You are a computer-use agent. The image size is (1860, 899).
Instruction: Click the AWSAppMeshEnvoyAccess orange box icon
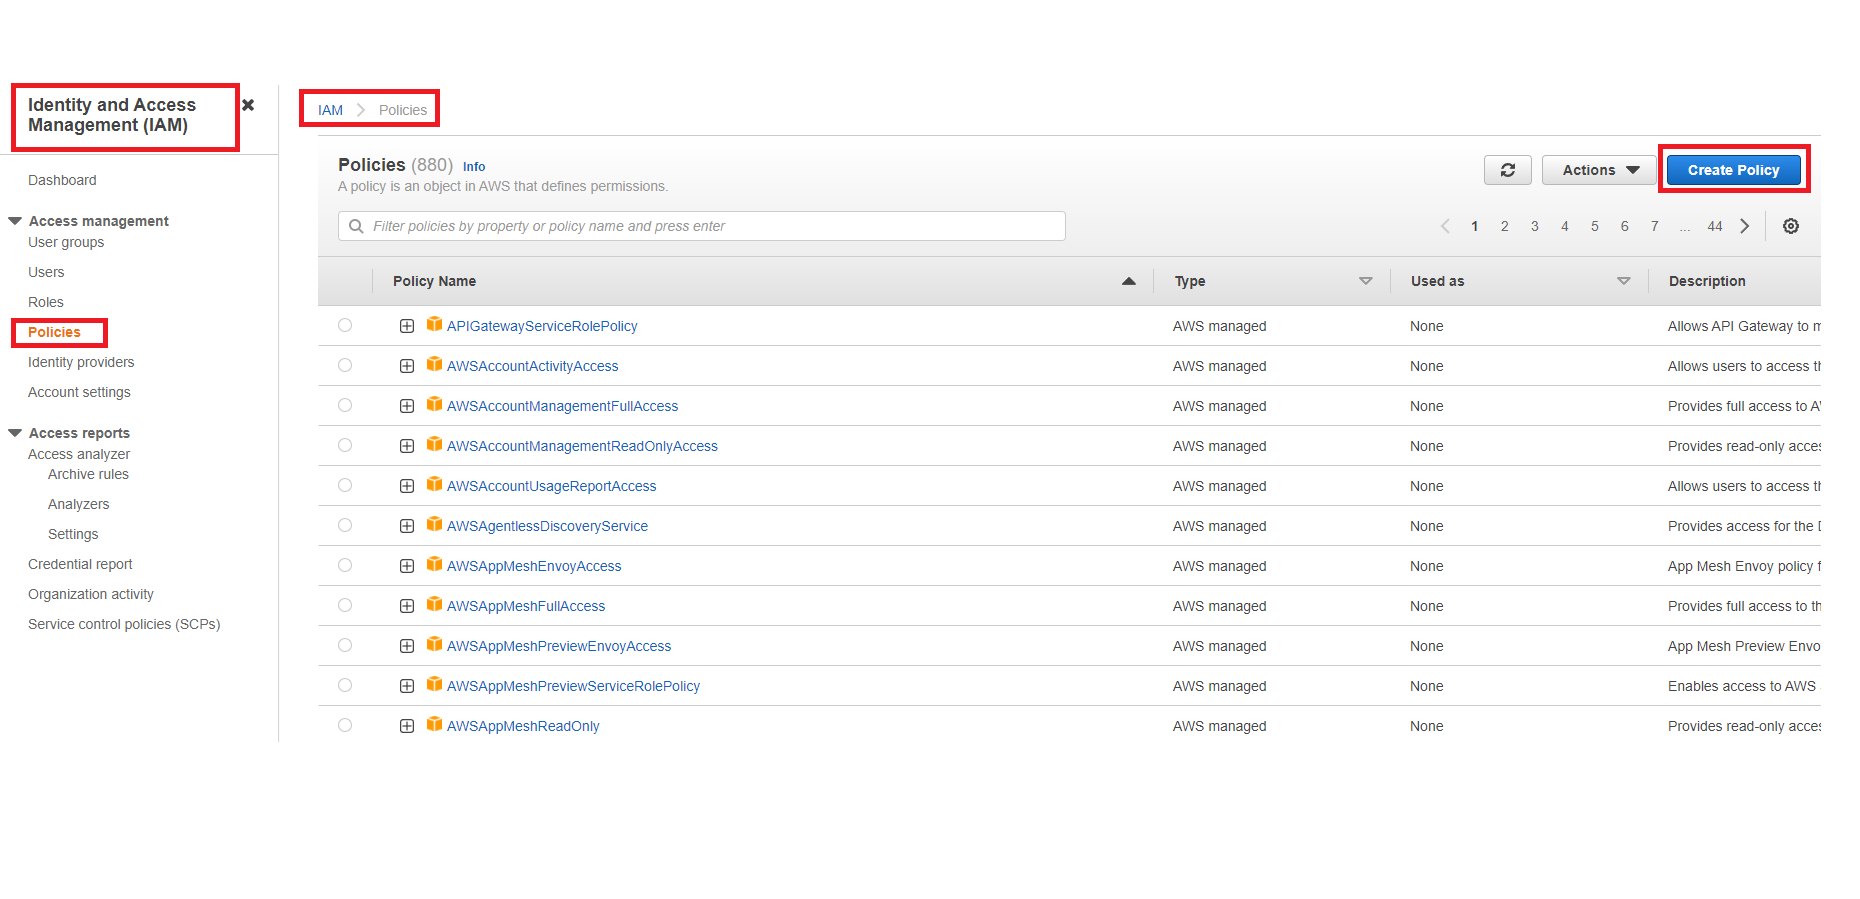click(x=434, y=564)
